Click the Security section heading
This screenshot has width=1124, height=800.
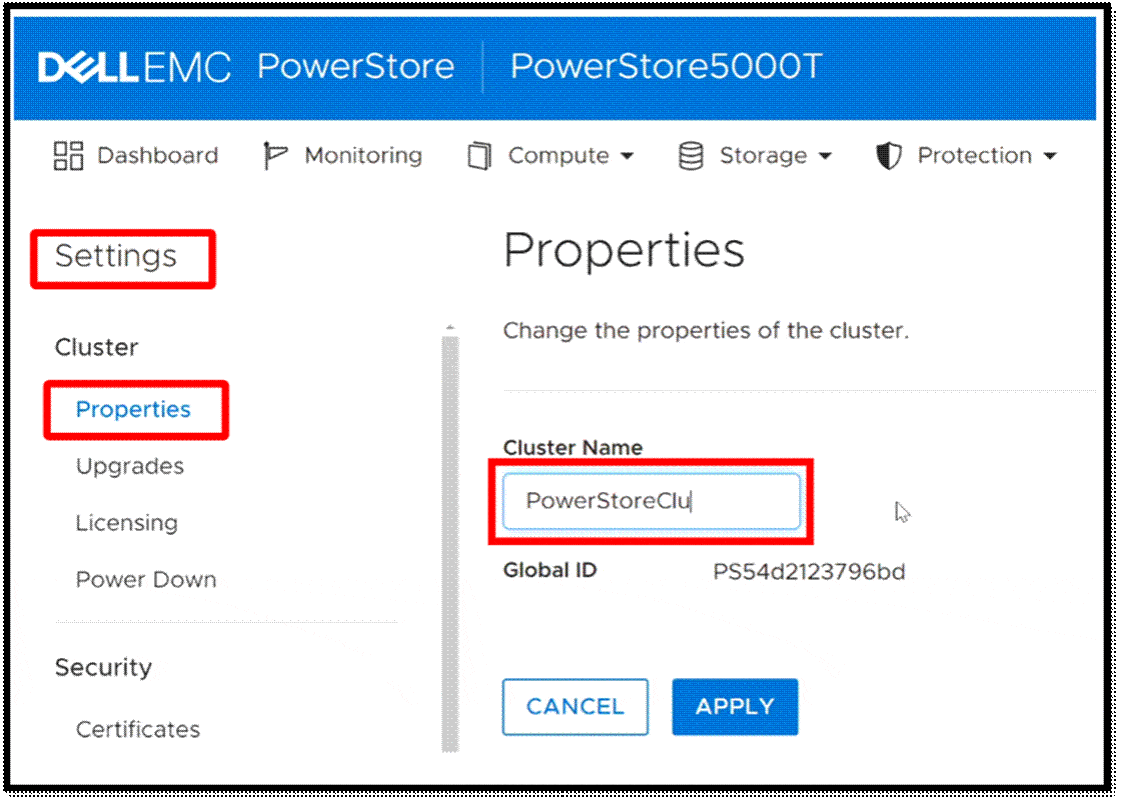(104, 667)
